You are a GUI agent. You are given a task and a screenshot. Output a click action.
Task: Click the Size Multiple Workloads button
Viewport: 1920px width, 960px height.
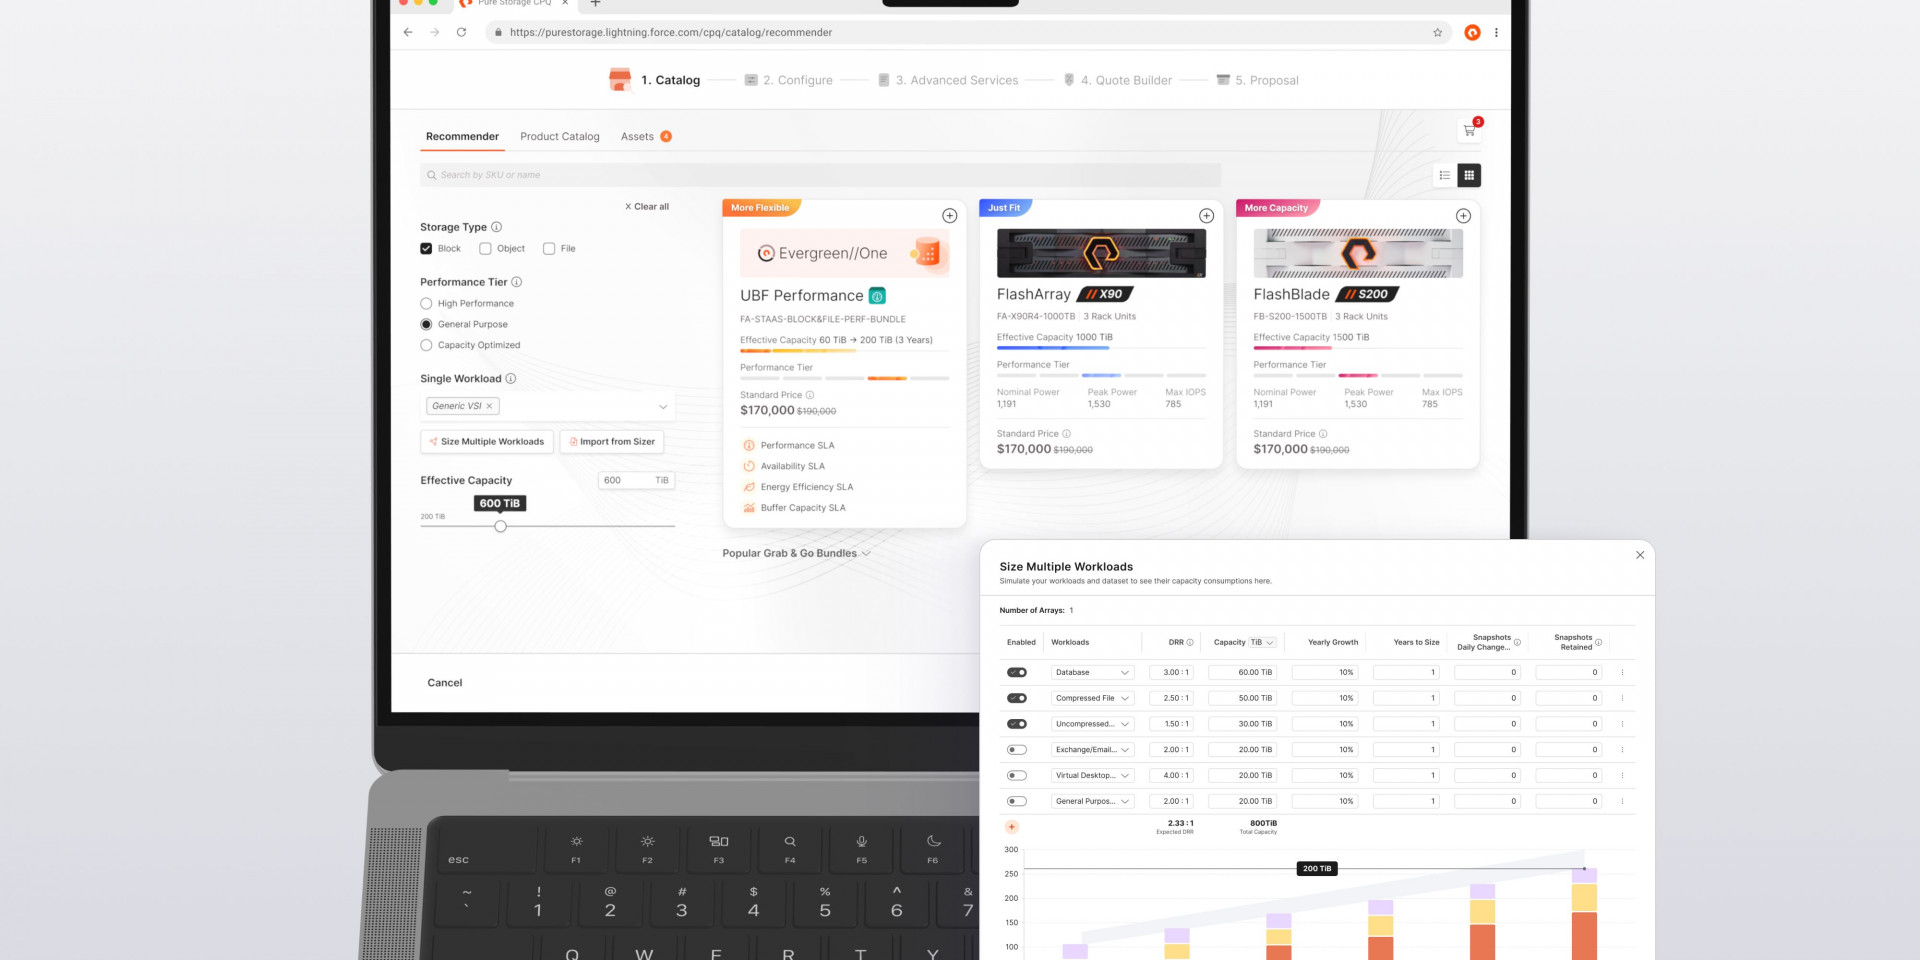(x=487, y=442)
